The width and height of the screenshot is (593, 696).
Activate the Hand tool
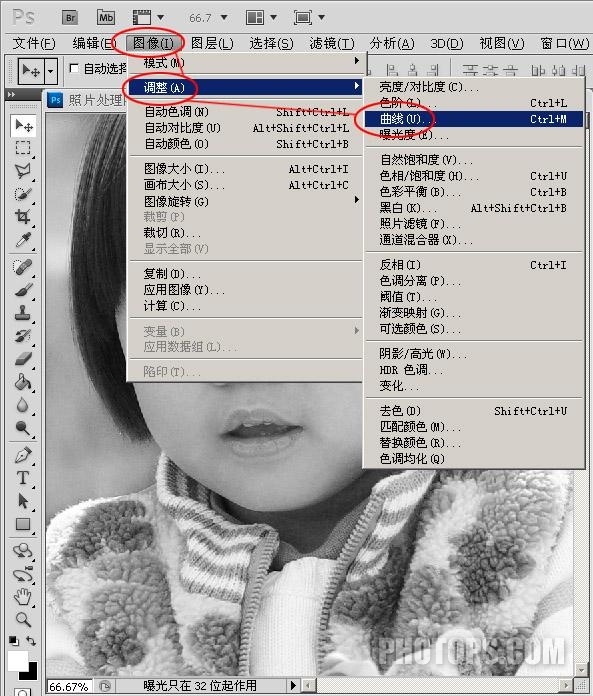point(23,597)
